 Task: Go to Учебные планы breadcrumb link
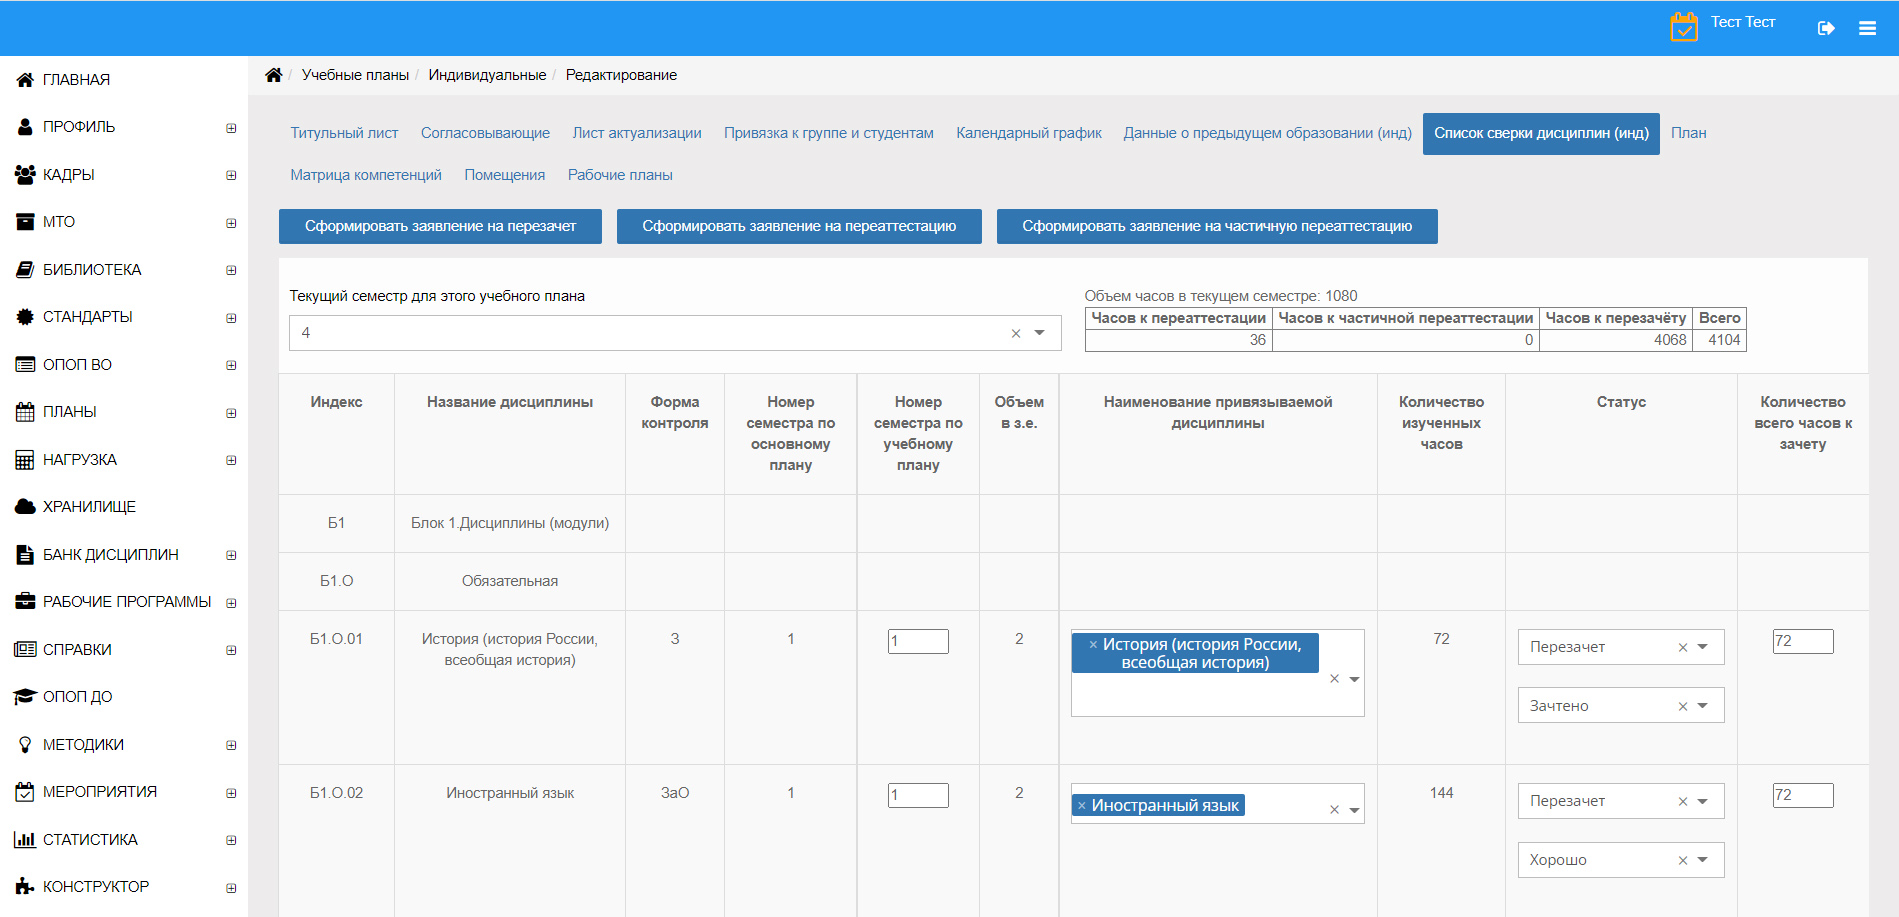(355, 75)
